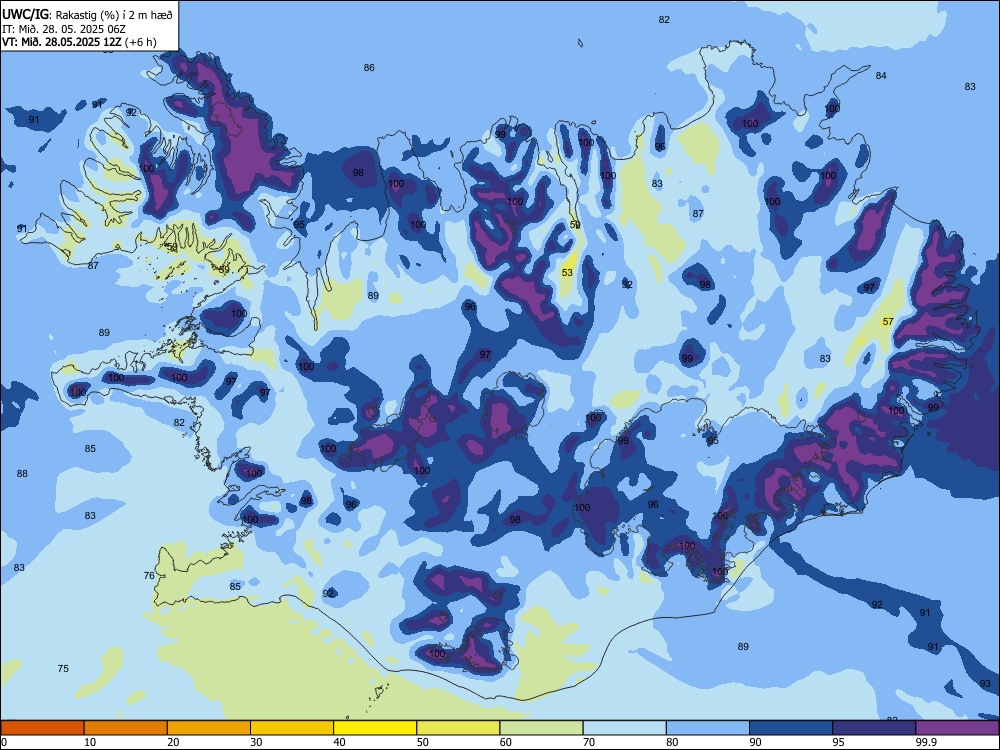This screenshot has height=750, width=1000.
Task: Click the '86' value over the northern sea
Action: click(x=369, y=68)
